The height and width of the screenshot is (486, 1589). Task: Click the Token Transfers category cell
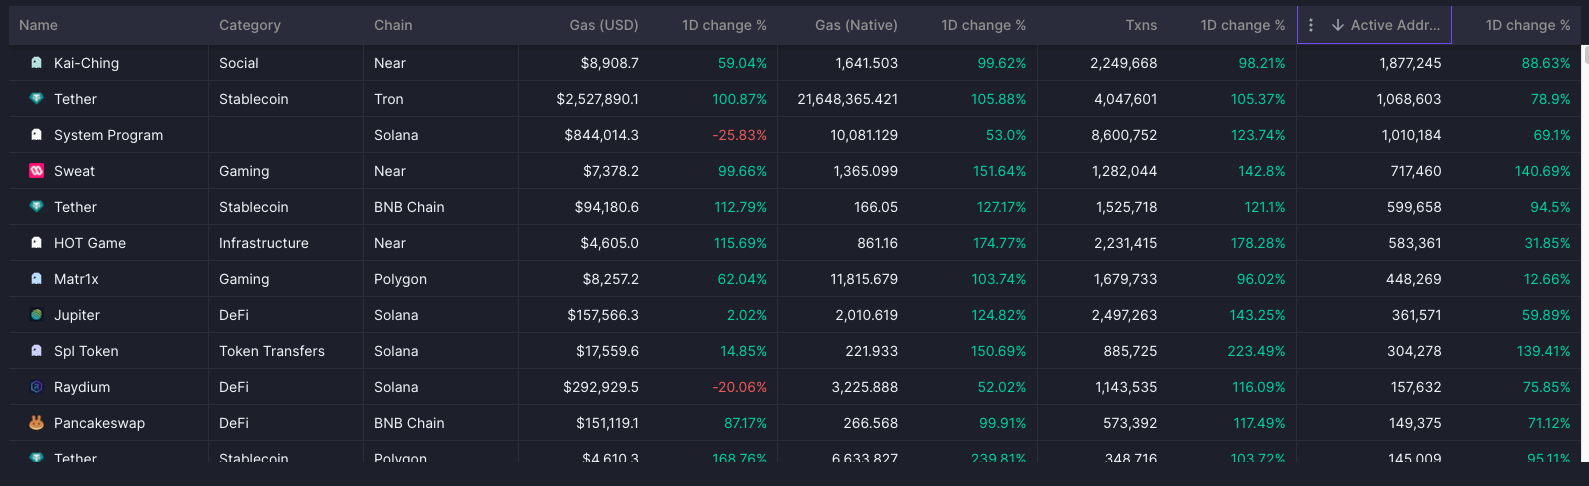(272, 351)
